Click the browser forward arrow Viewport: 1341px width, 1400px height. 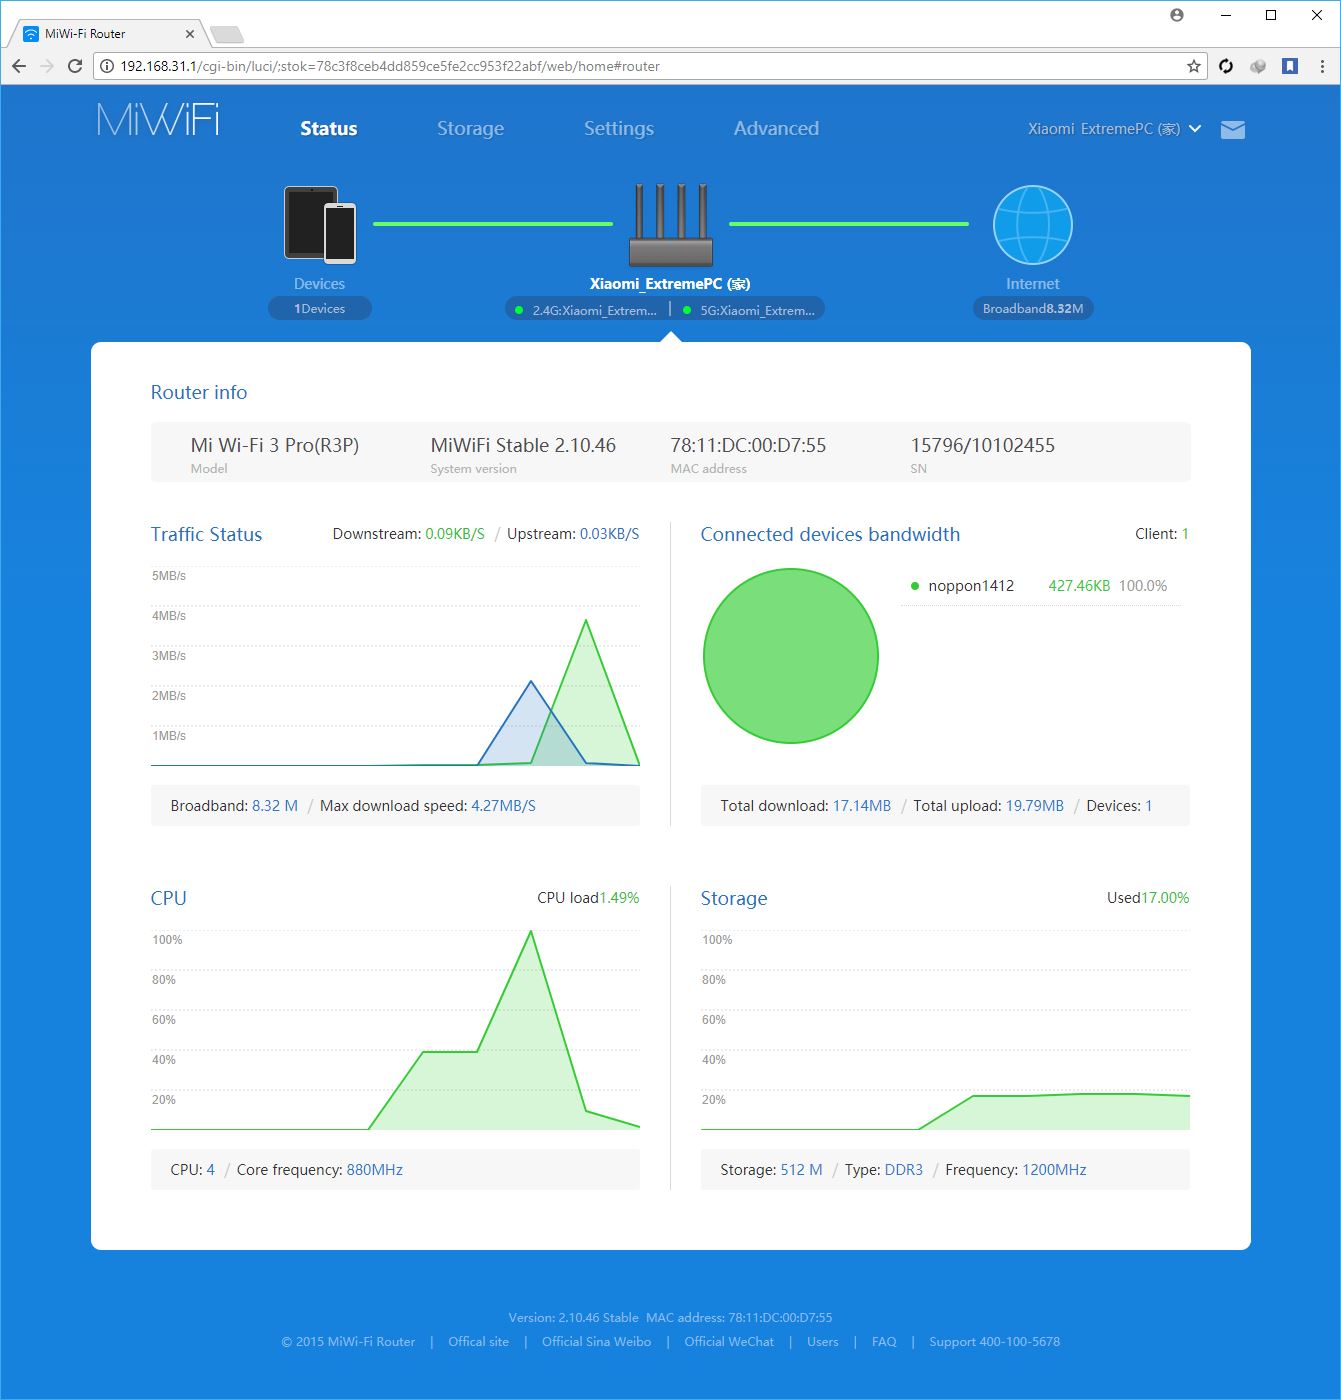pyautogui.click(x=47, y=66)
